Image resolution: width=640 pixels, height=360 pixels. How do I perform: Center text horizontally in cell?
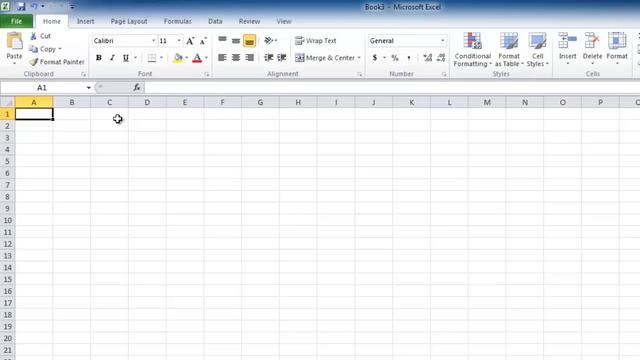(236, 58)
